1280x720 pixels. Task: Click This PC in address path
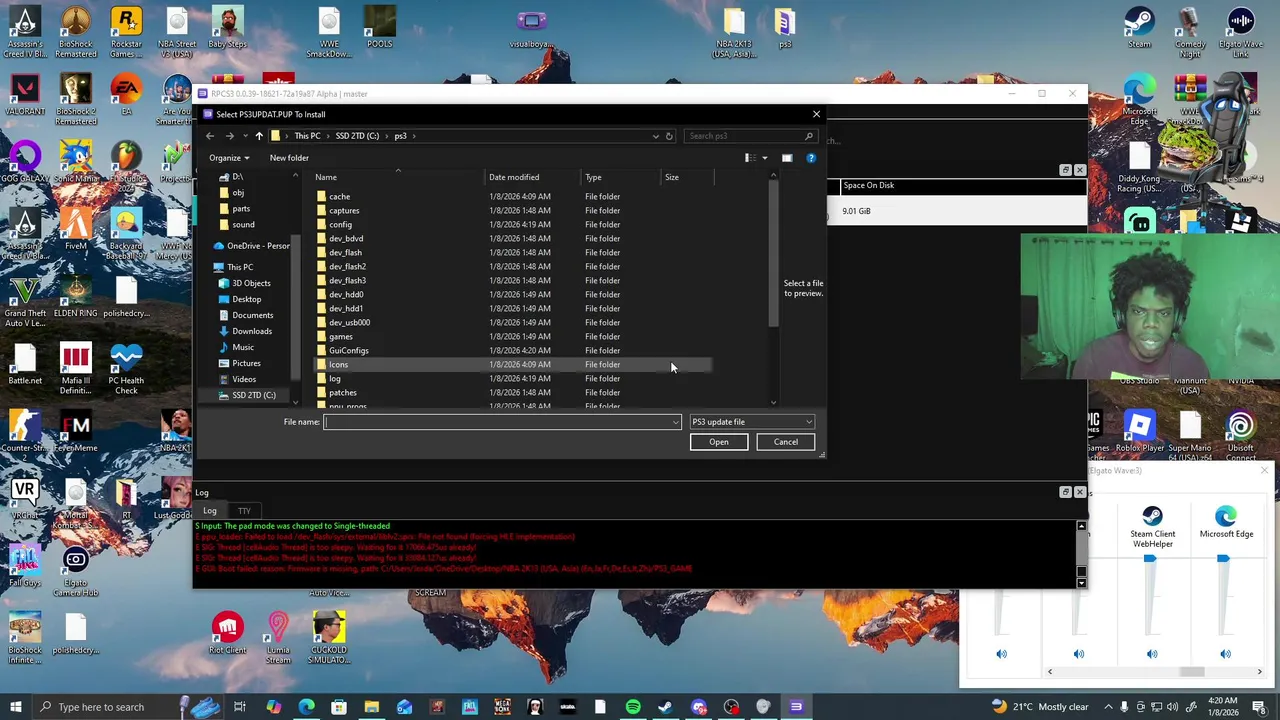point(307,136)
